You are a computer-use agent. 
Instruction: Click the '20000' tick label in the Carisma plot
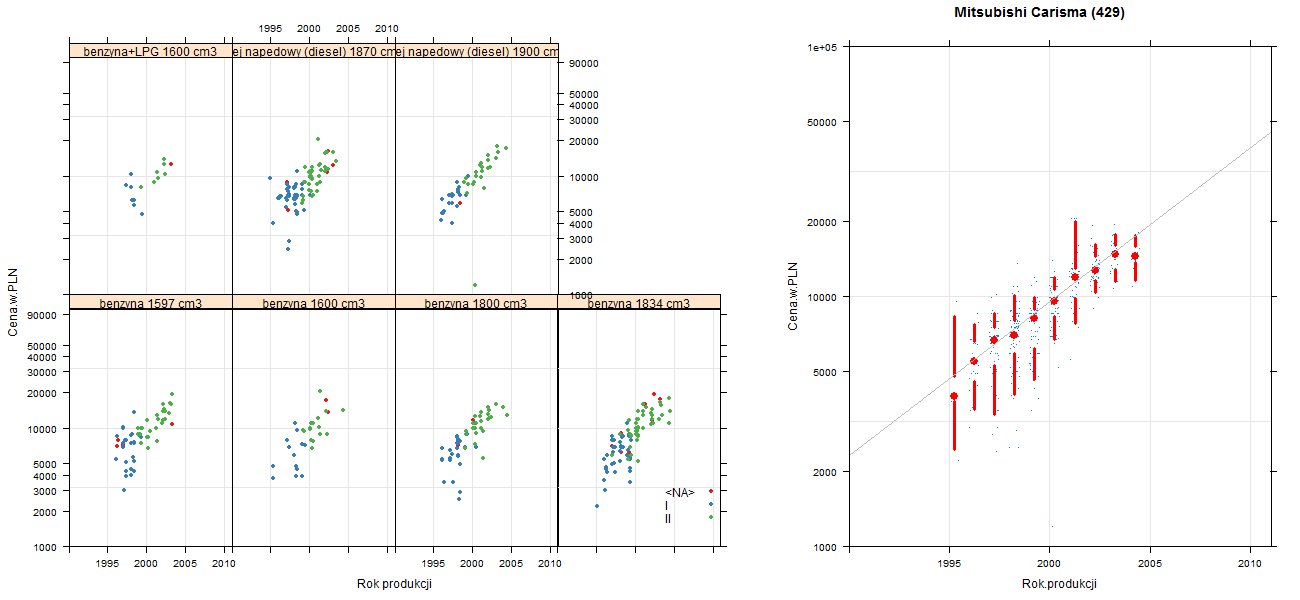point(822,221)
